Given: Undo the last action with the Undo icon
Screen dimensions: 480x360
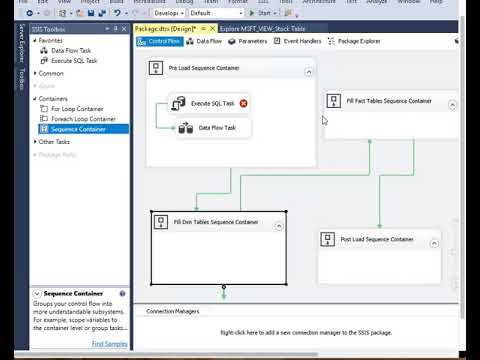Looking at the screenshot, I should (x=117, y=13).
